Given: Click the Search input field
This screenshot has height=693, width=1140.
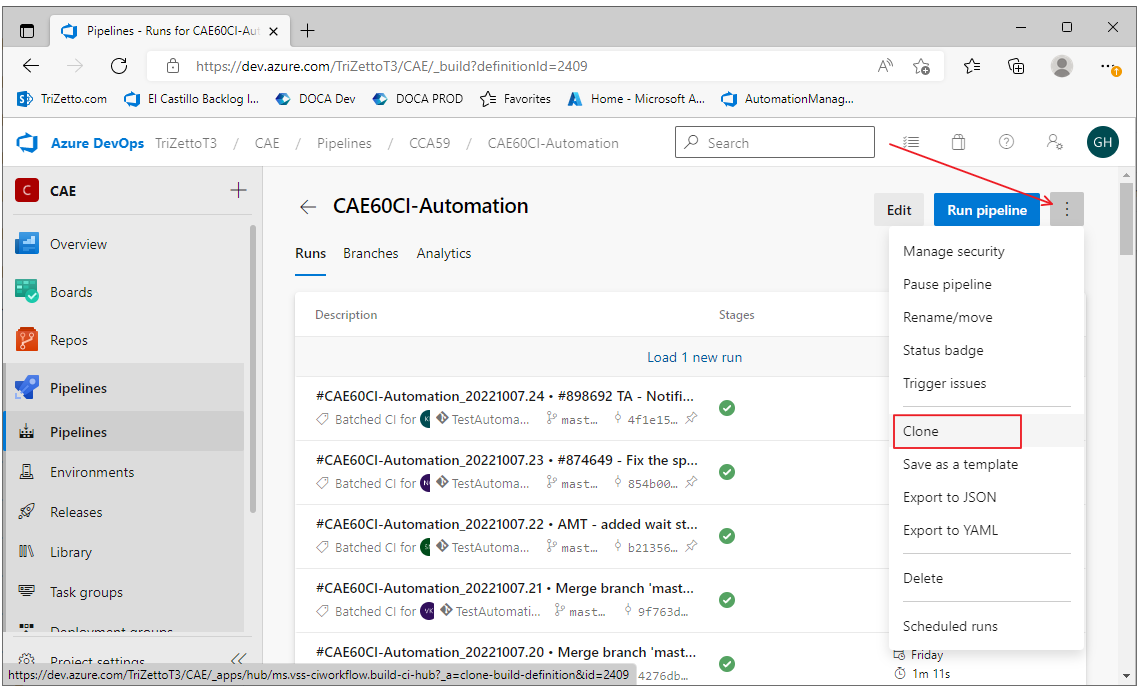Looking at the screenshot, I should point(774,143).
